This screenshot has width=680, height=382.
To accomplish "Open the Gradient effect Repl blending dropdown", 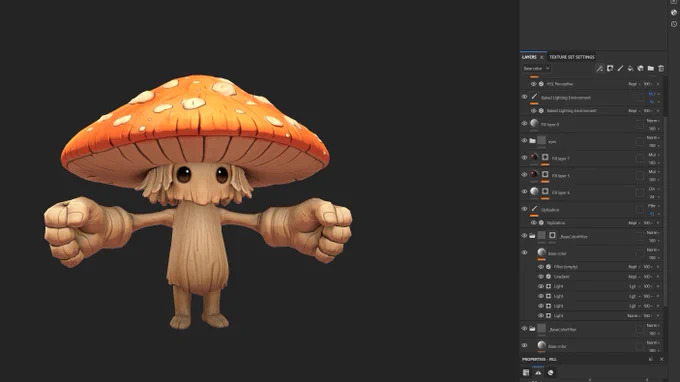I will point(634,277).
